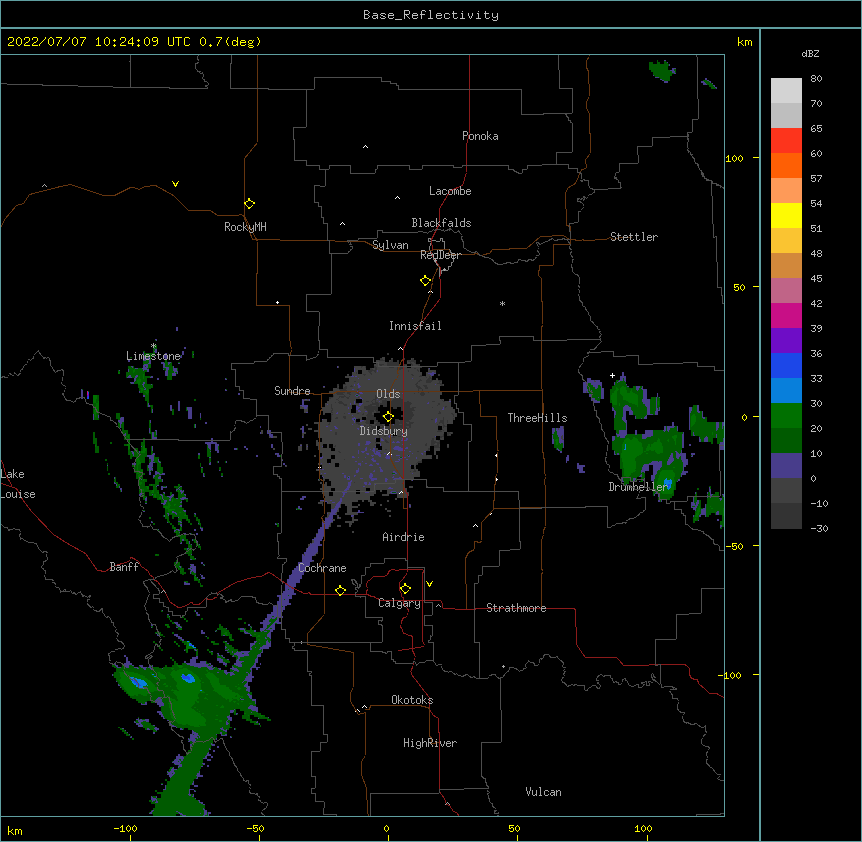Click the yellow diamond marker above RockyMH
This screenshot has width=862, height=842.
click(249, 204)
